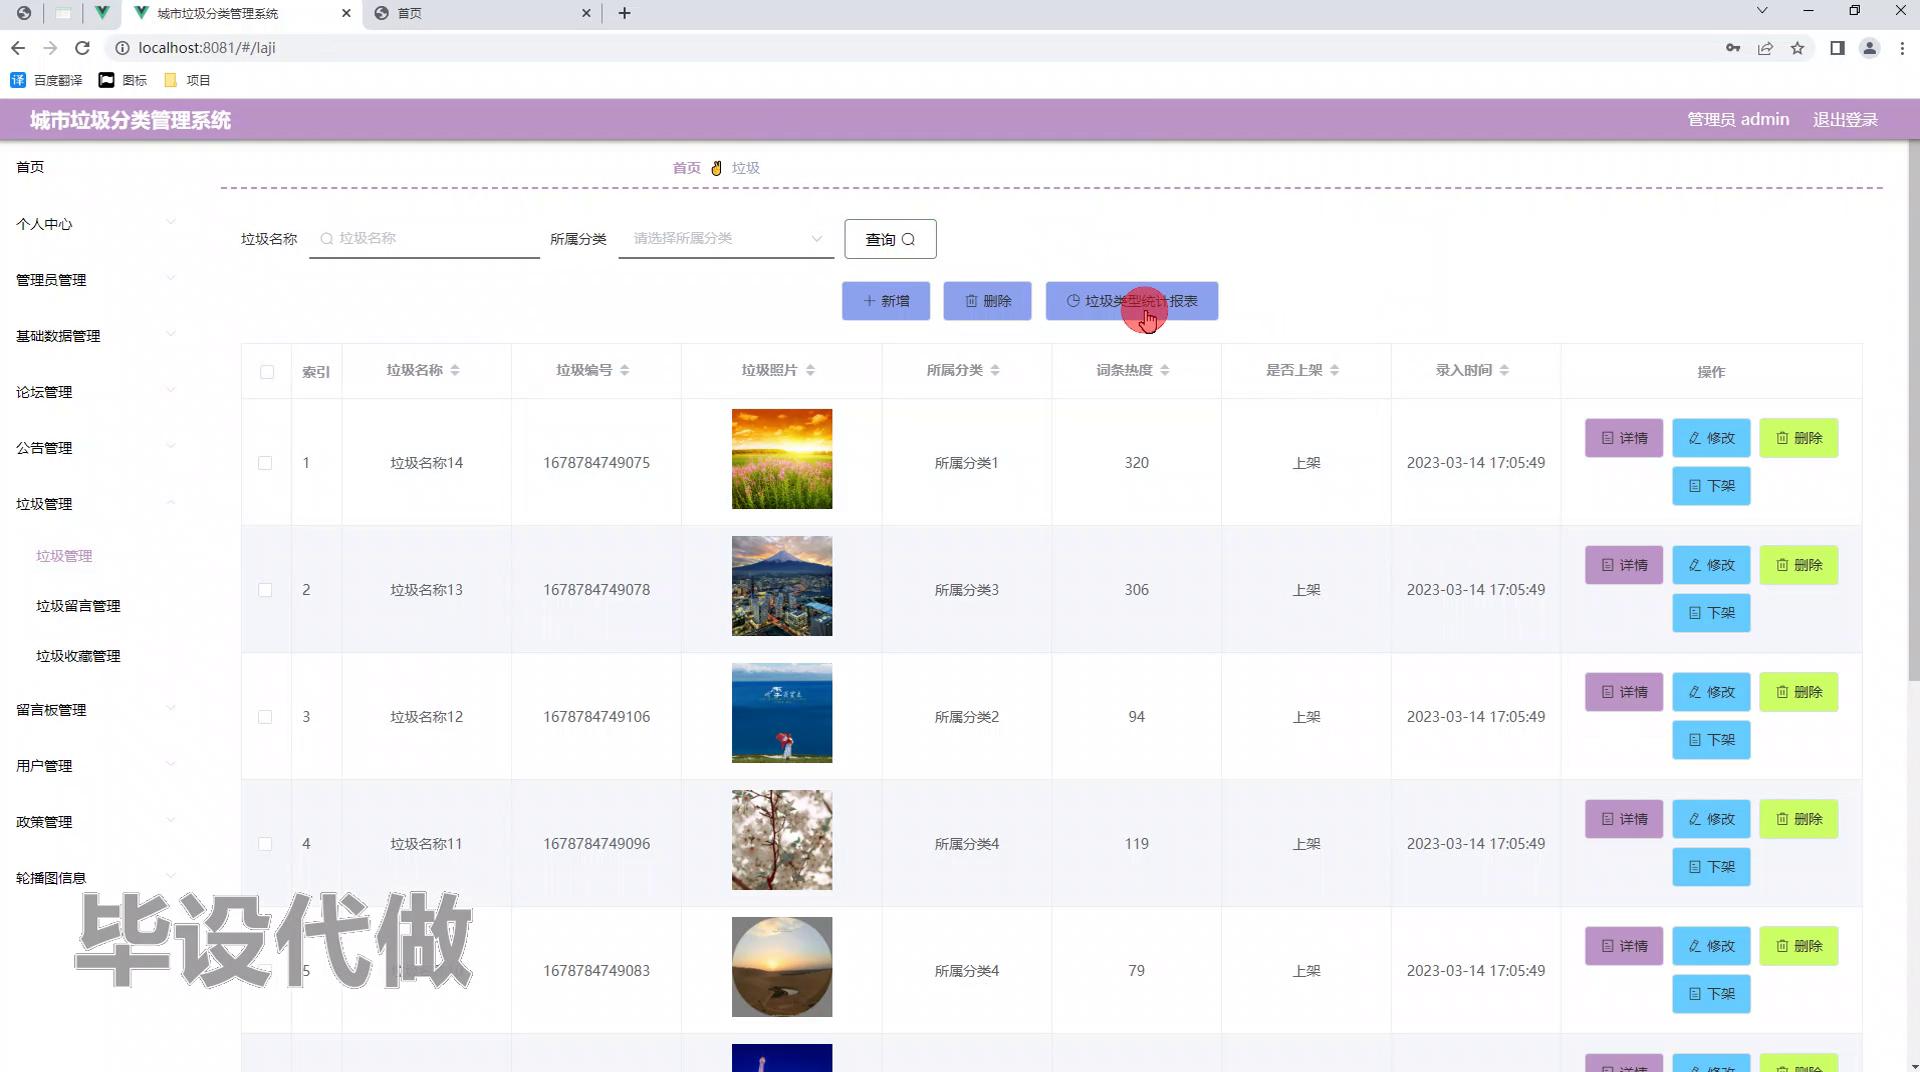Screen dimensions: 1920x1072
Task: Focus the browser address bar URL
Action: [x=207, y=48]
